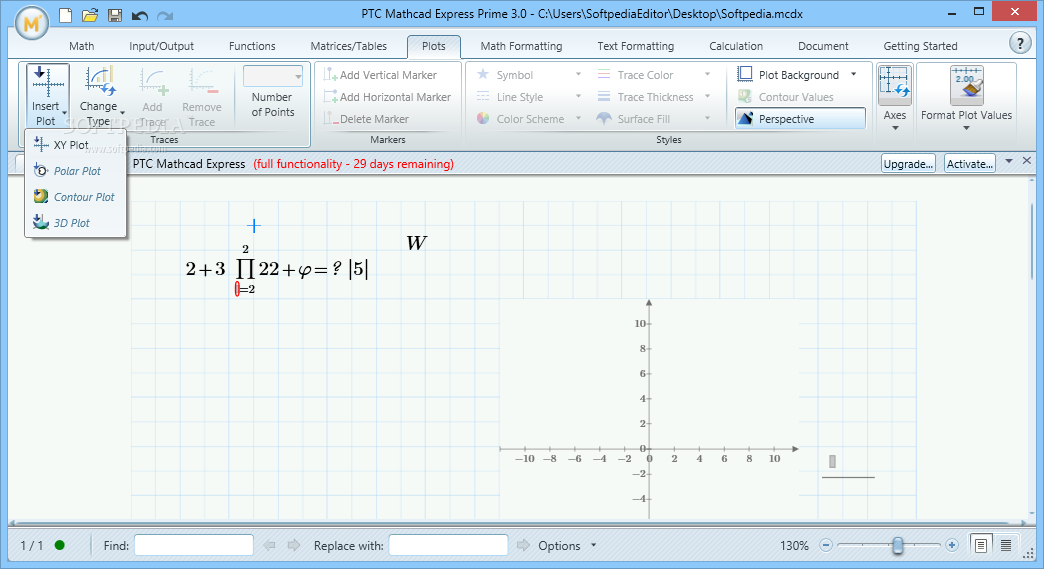Screen dimensions: 1044x569
Task: Click the 130% zoom level text
Action: 794,546
